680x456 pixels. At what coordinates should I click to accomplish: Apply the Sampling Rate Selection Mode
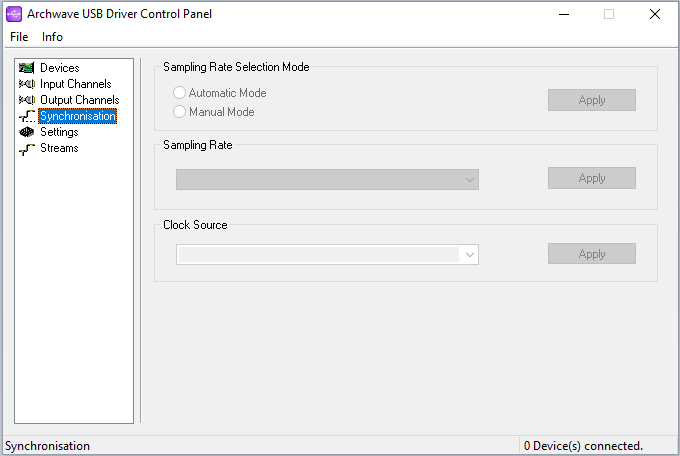pos(591,100)
